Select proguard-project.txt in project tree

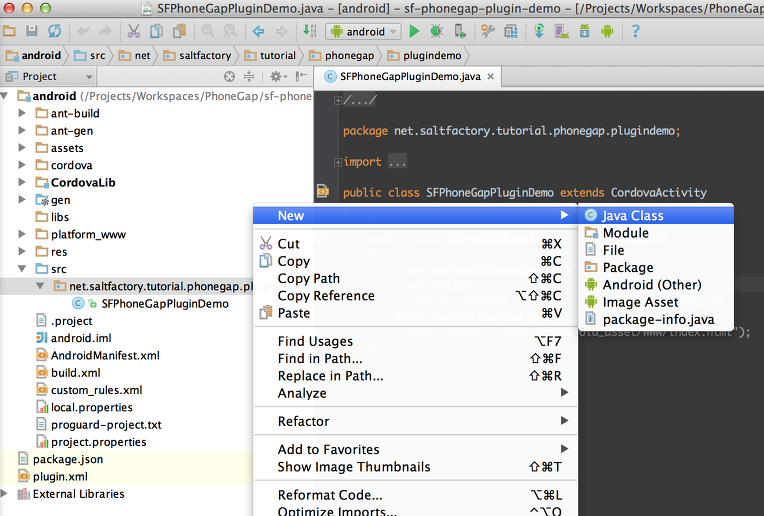pyautogui.click(x=99, y=424)
